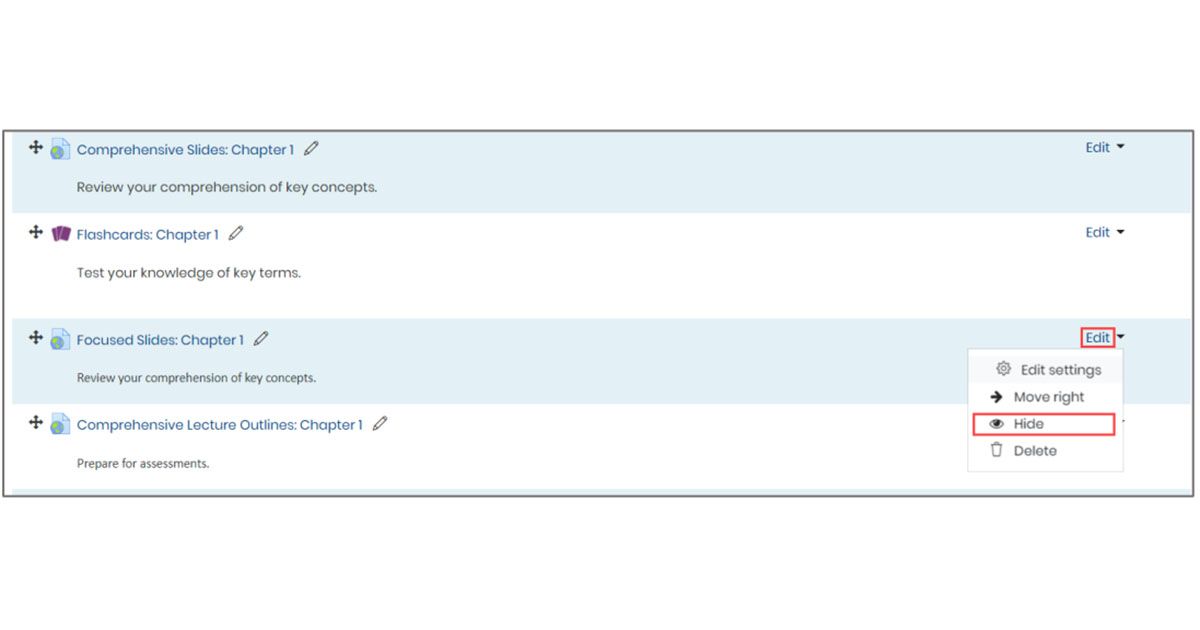Click move handle for Comprehensive Slides: Chapter 1

[35, 148]
